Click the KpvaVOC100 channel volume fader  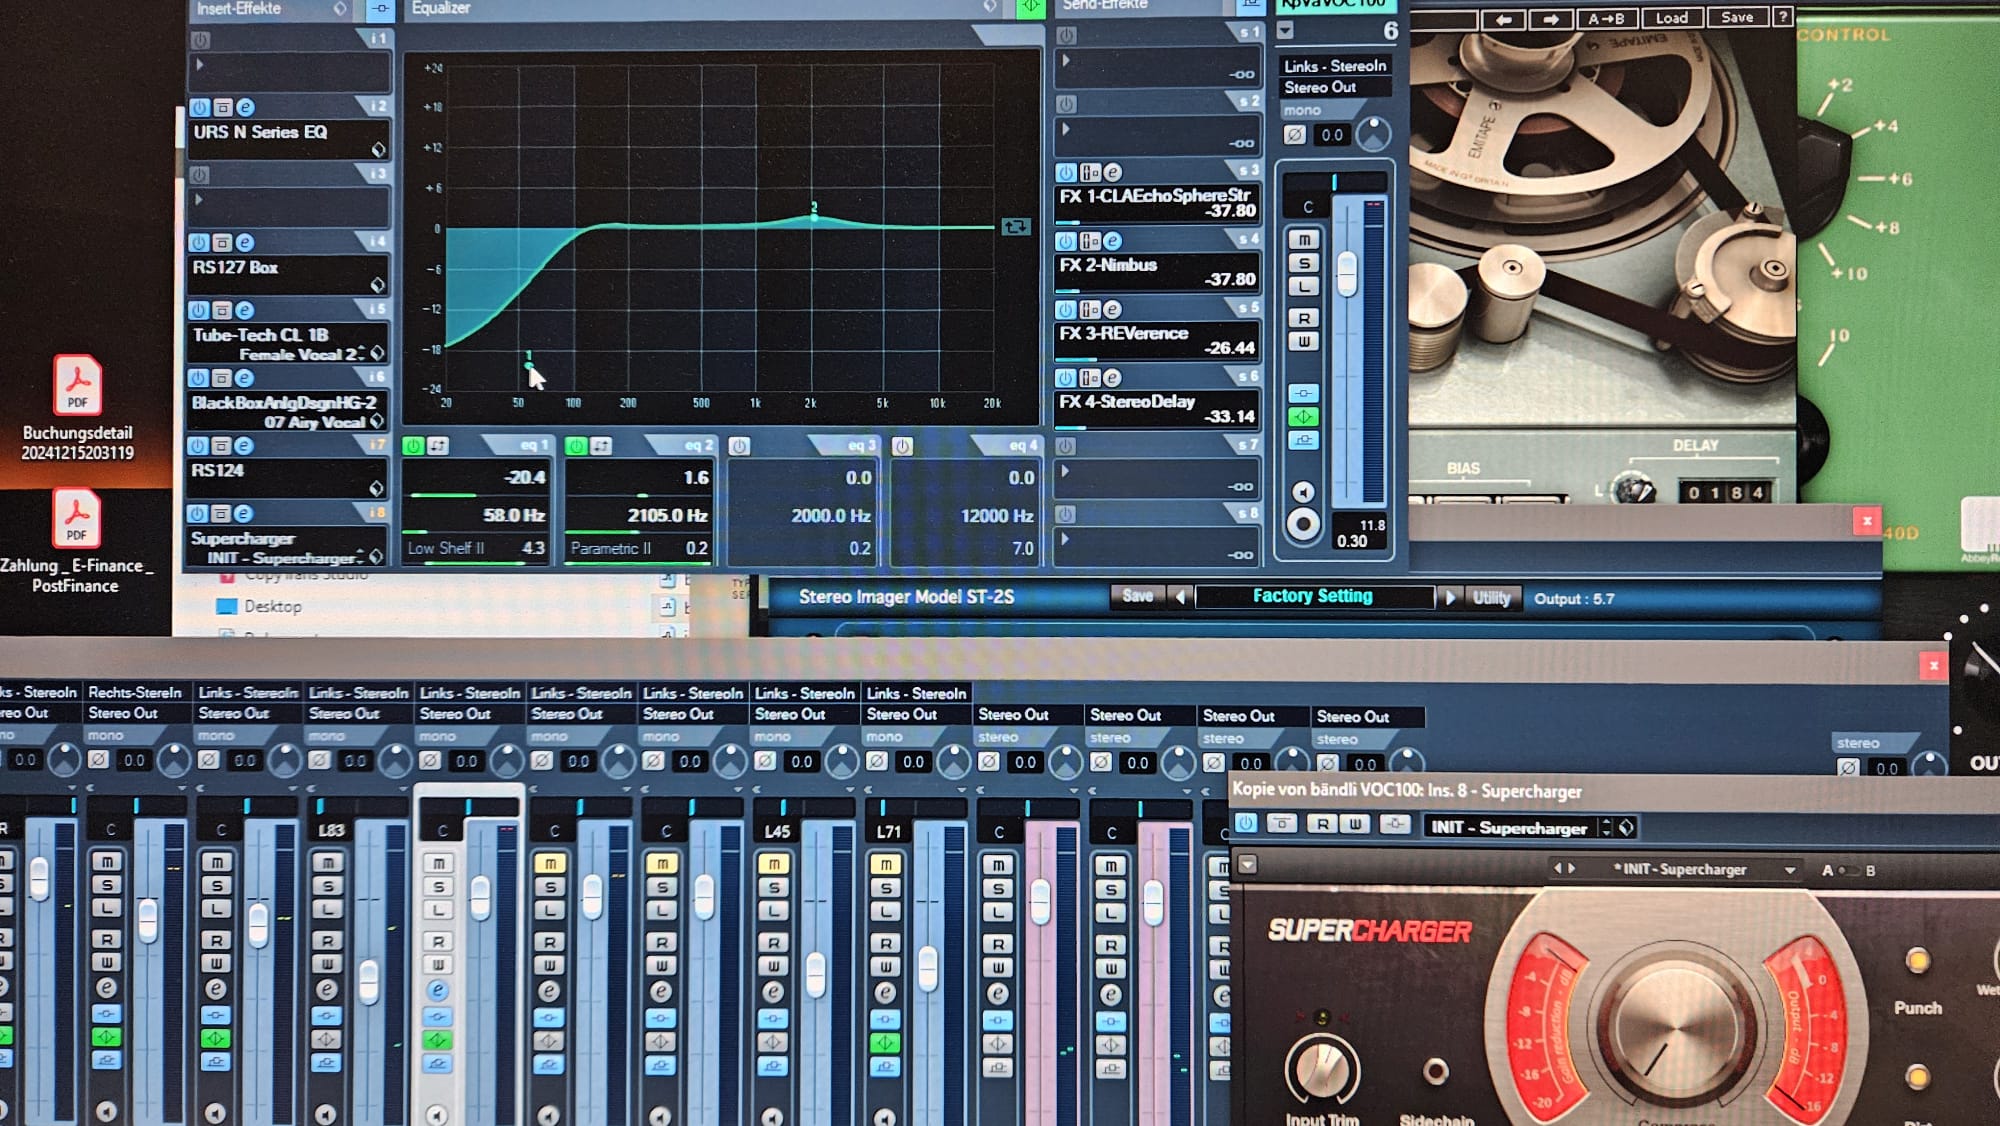pyautogui.click(x=1347, y=272)
